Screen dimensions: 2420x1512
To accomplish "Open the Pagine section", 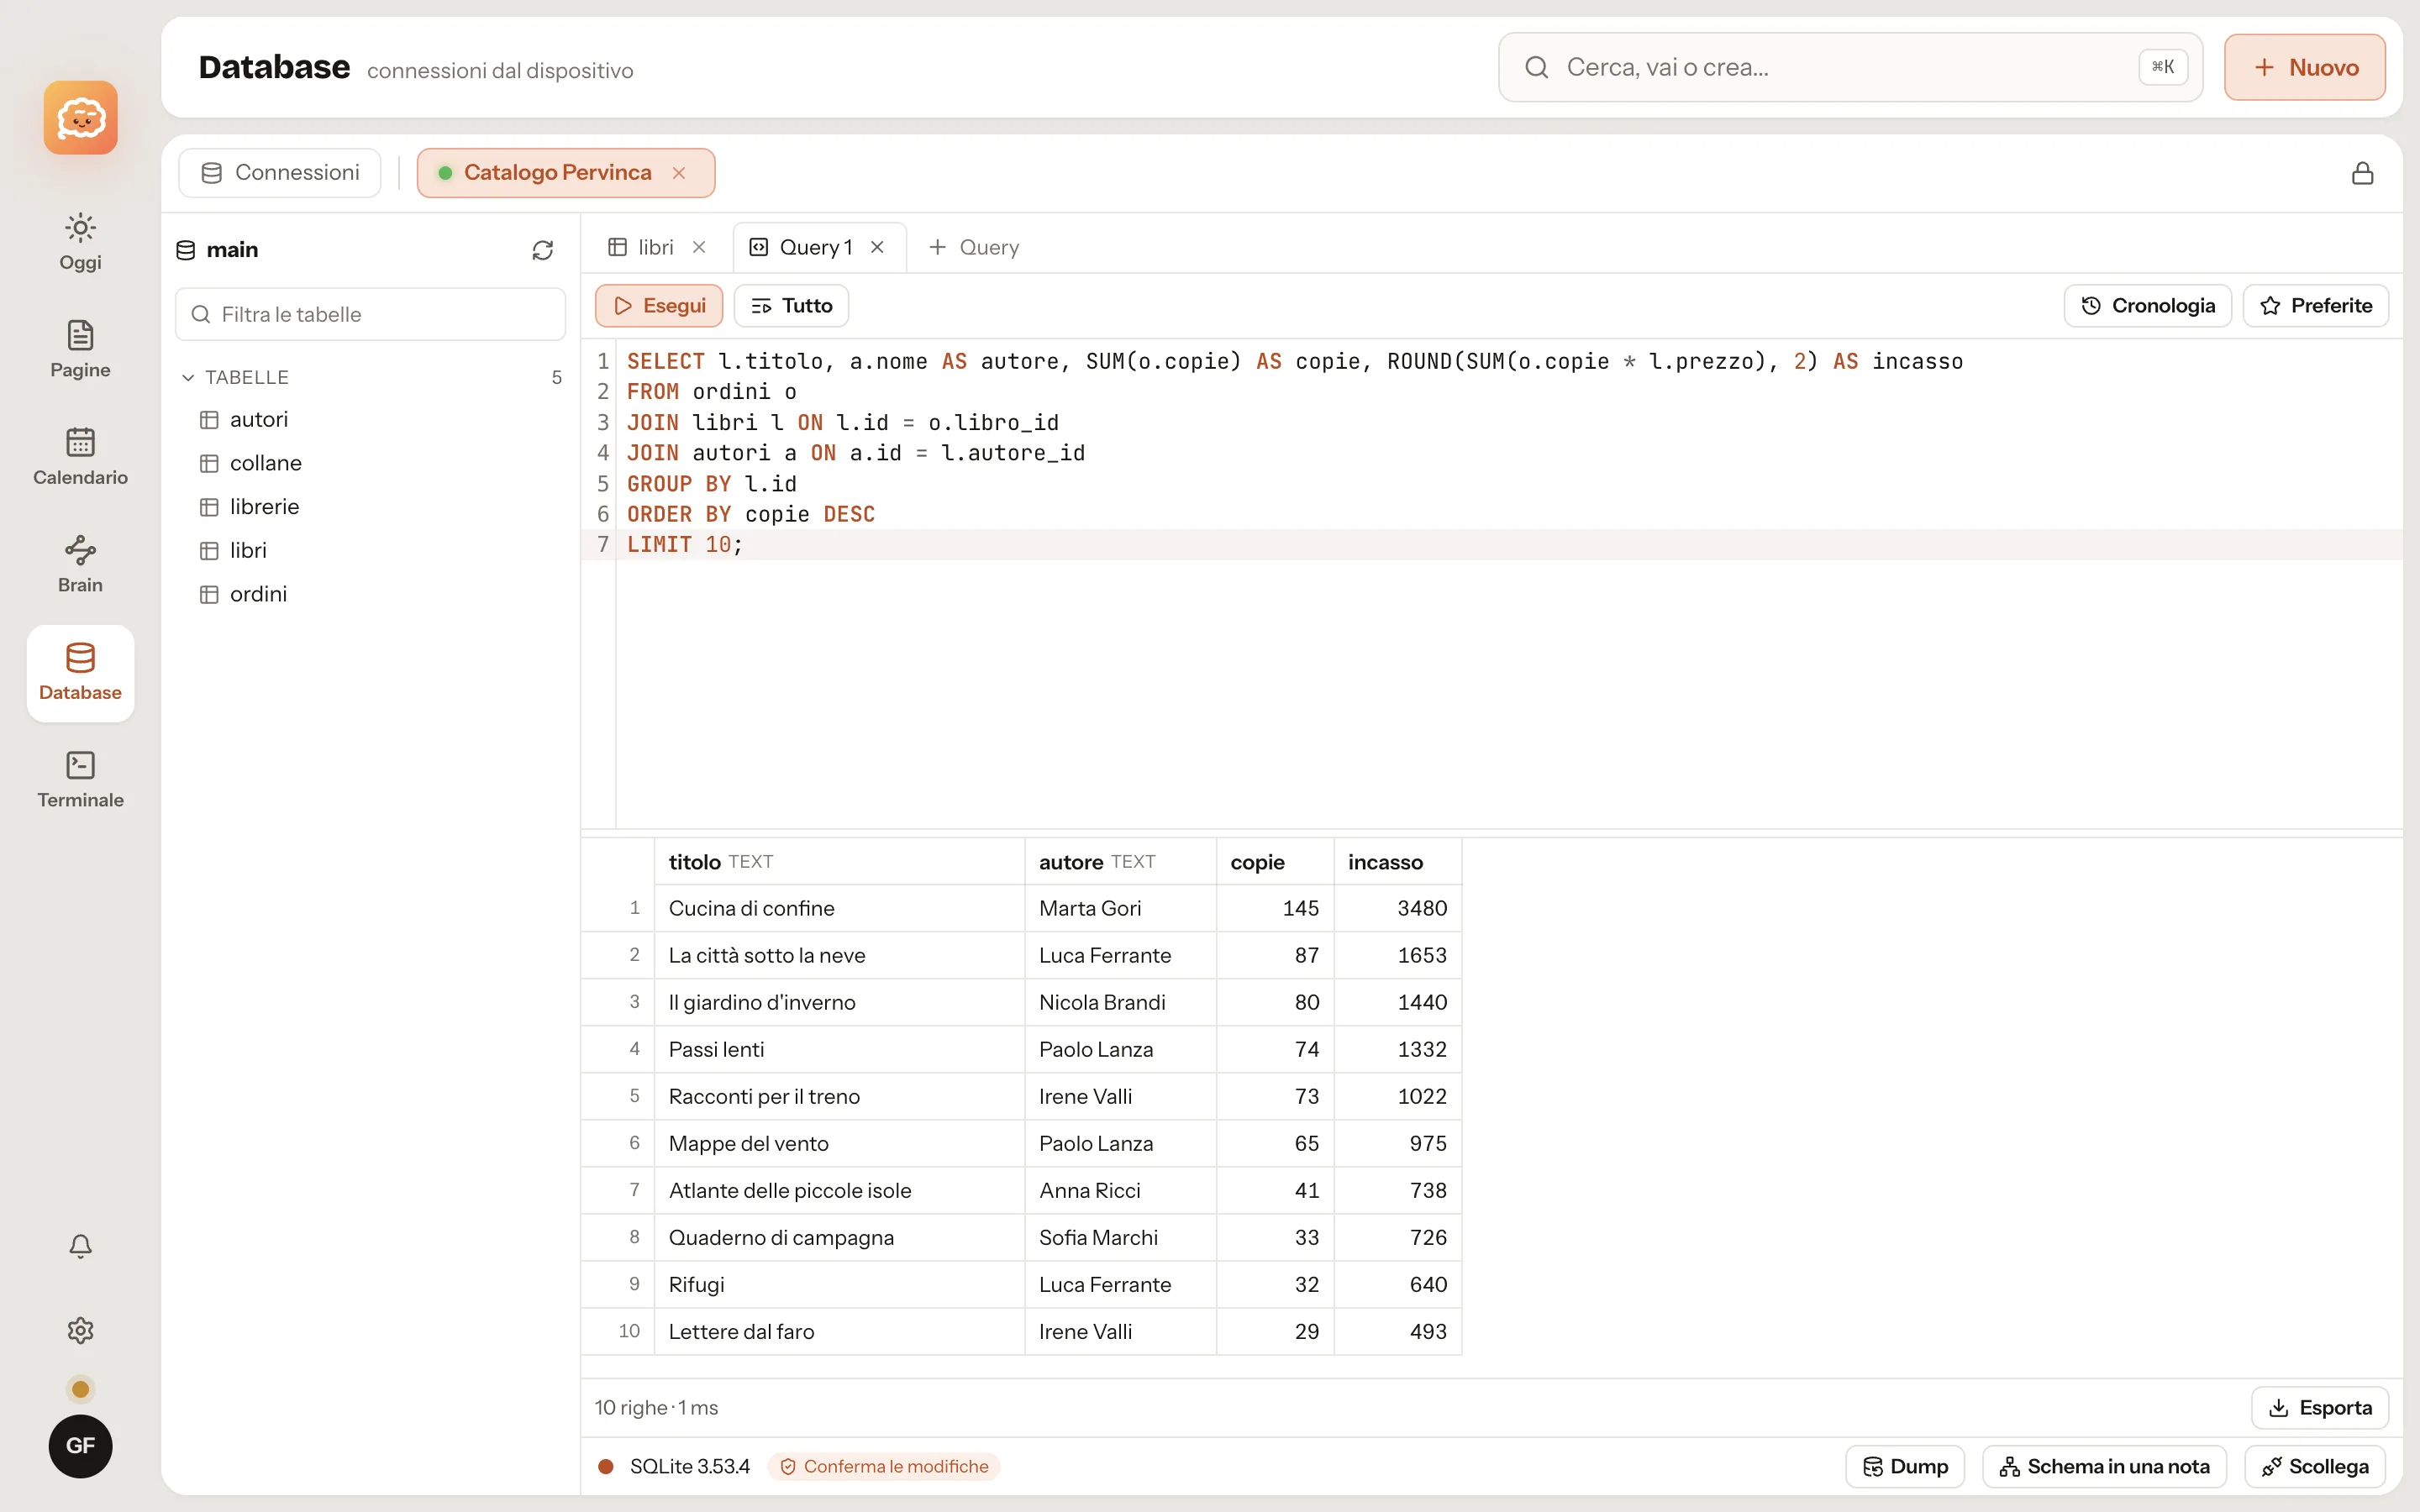I will pos(80,349).
